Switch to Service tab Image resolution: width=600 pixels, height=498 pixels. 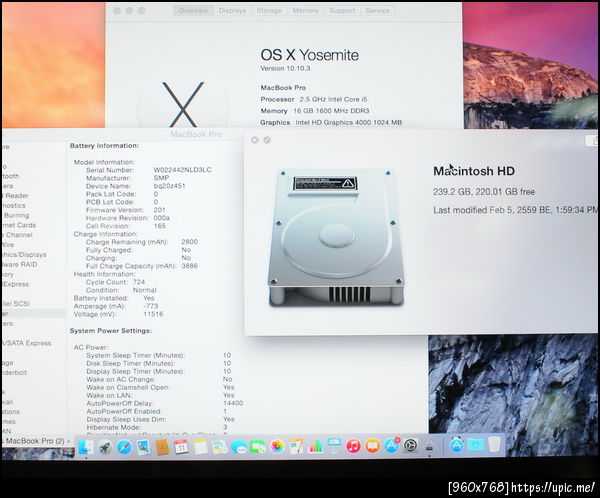point(377,11)
